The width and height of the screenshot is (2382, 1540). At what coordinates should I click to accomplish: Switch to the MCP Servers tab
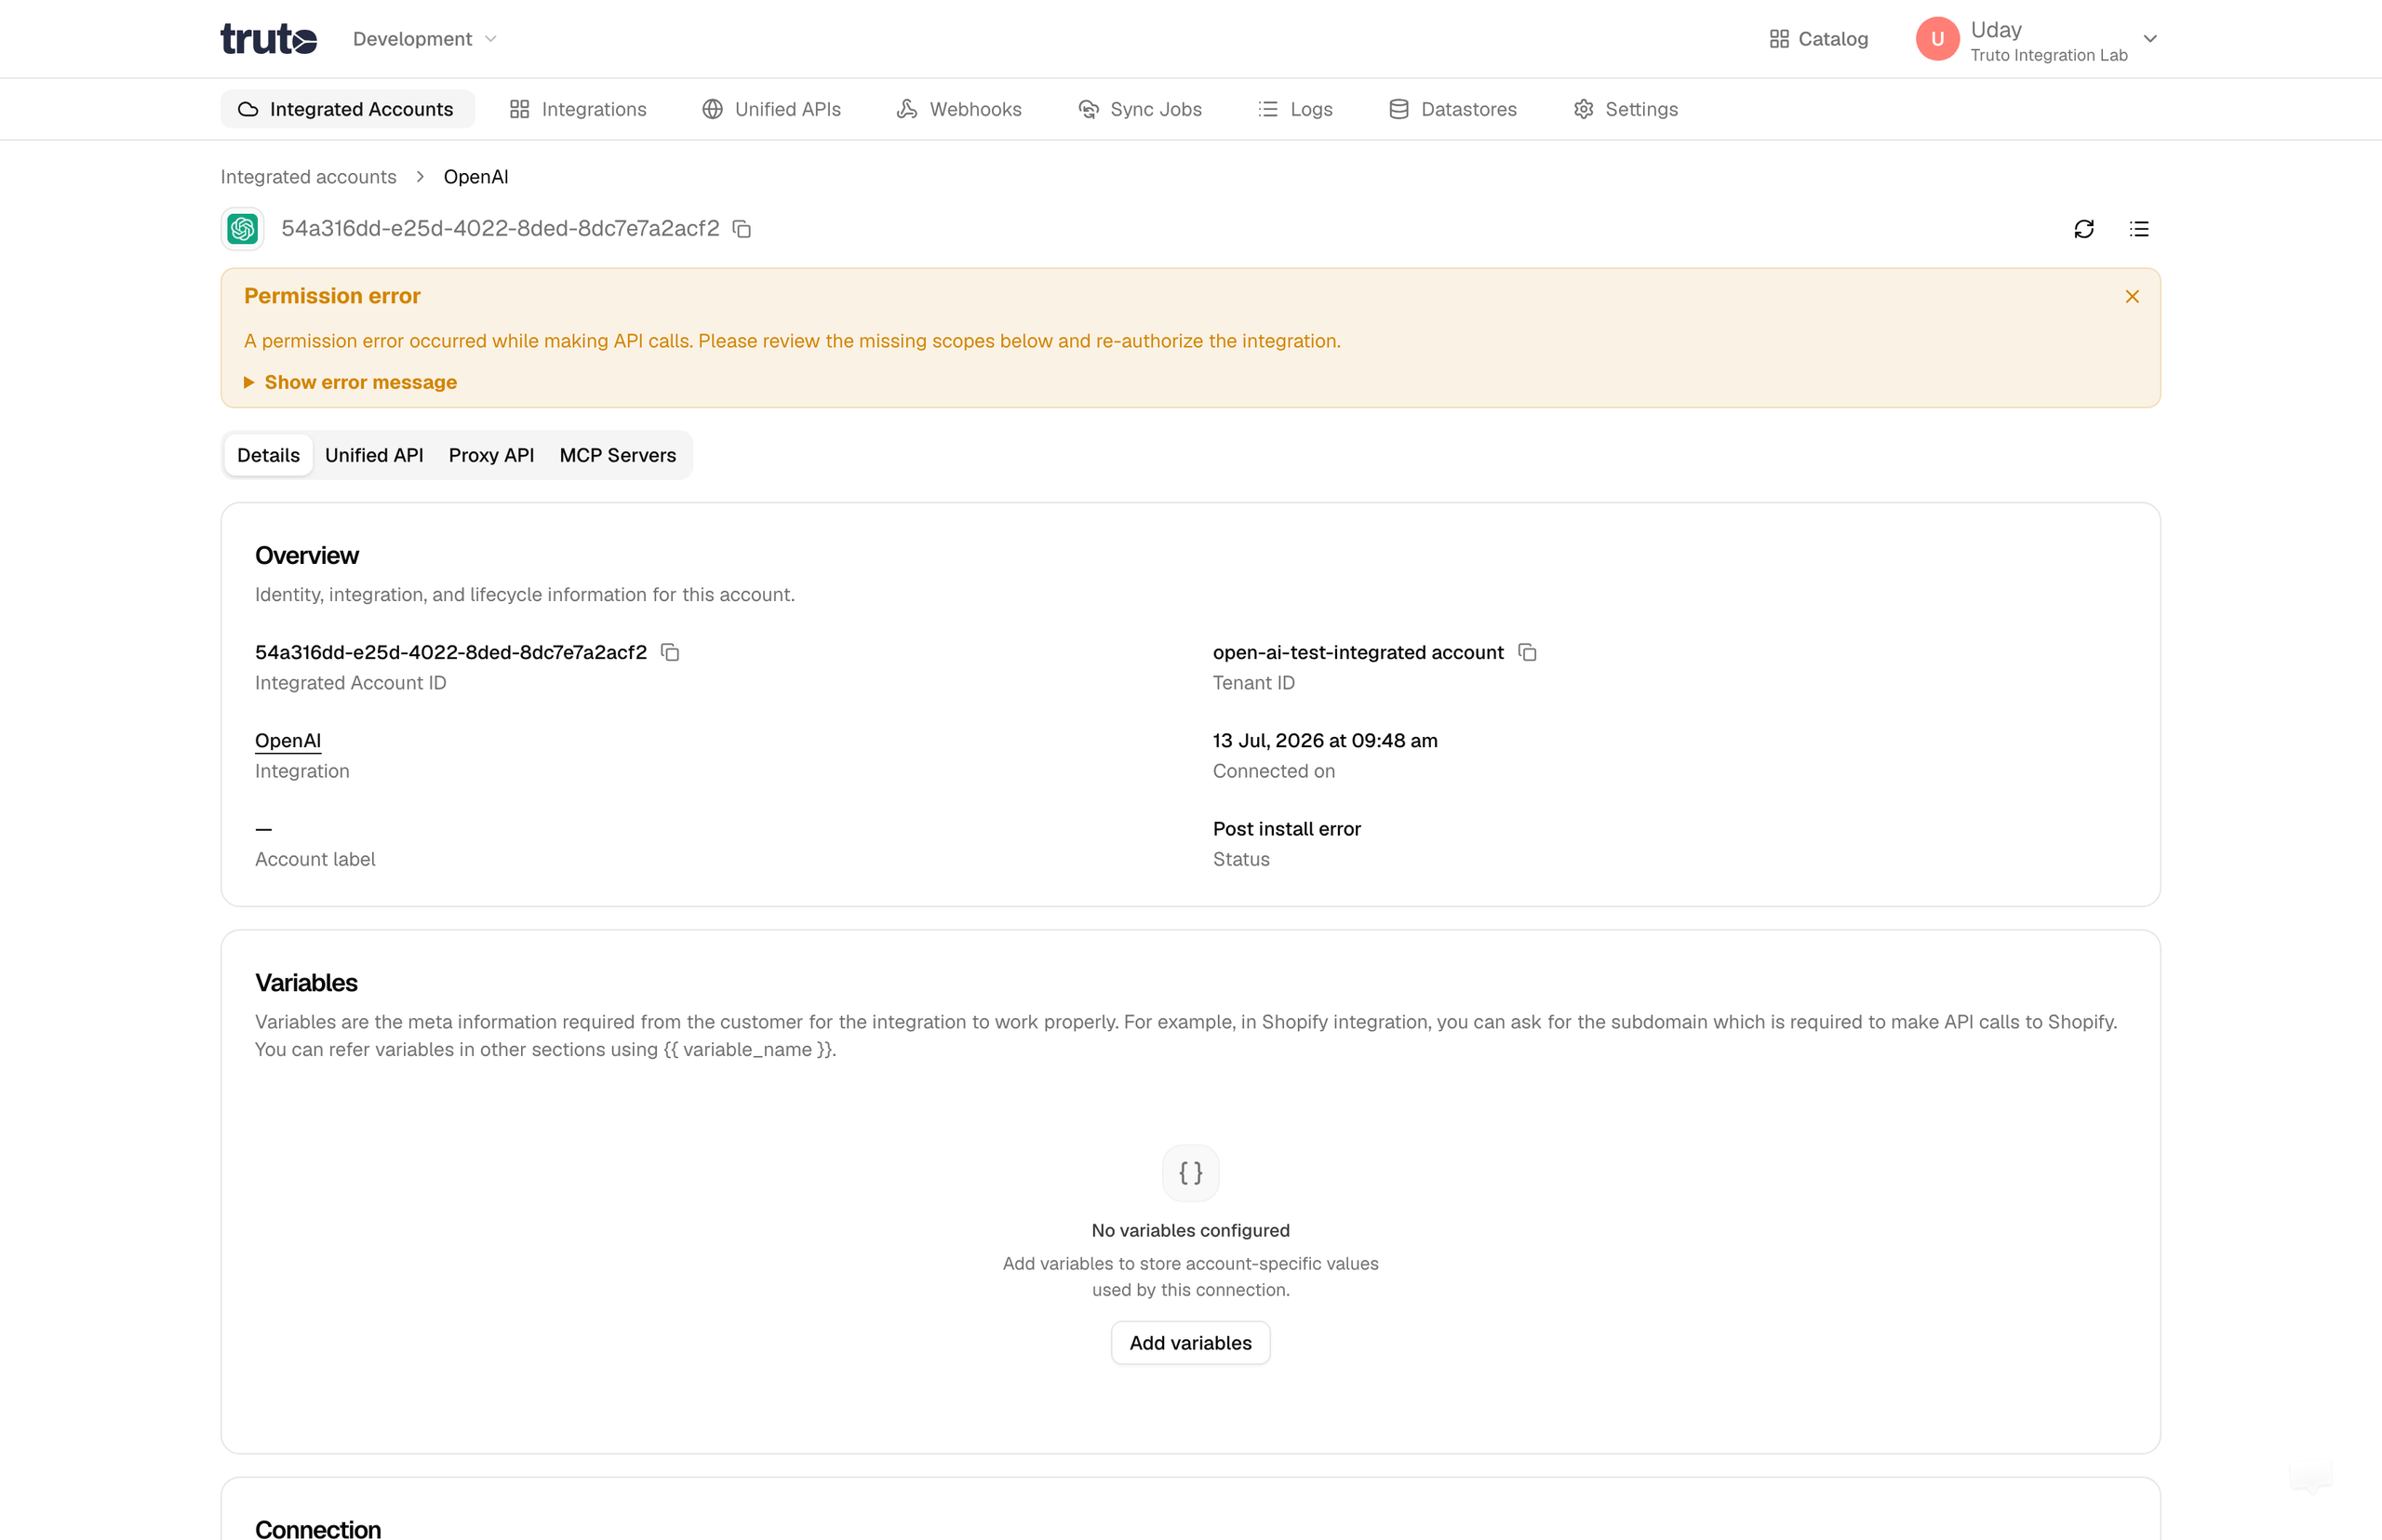[618, 455]
